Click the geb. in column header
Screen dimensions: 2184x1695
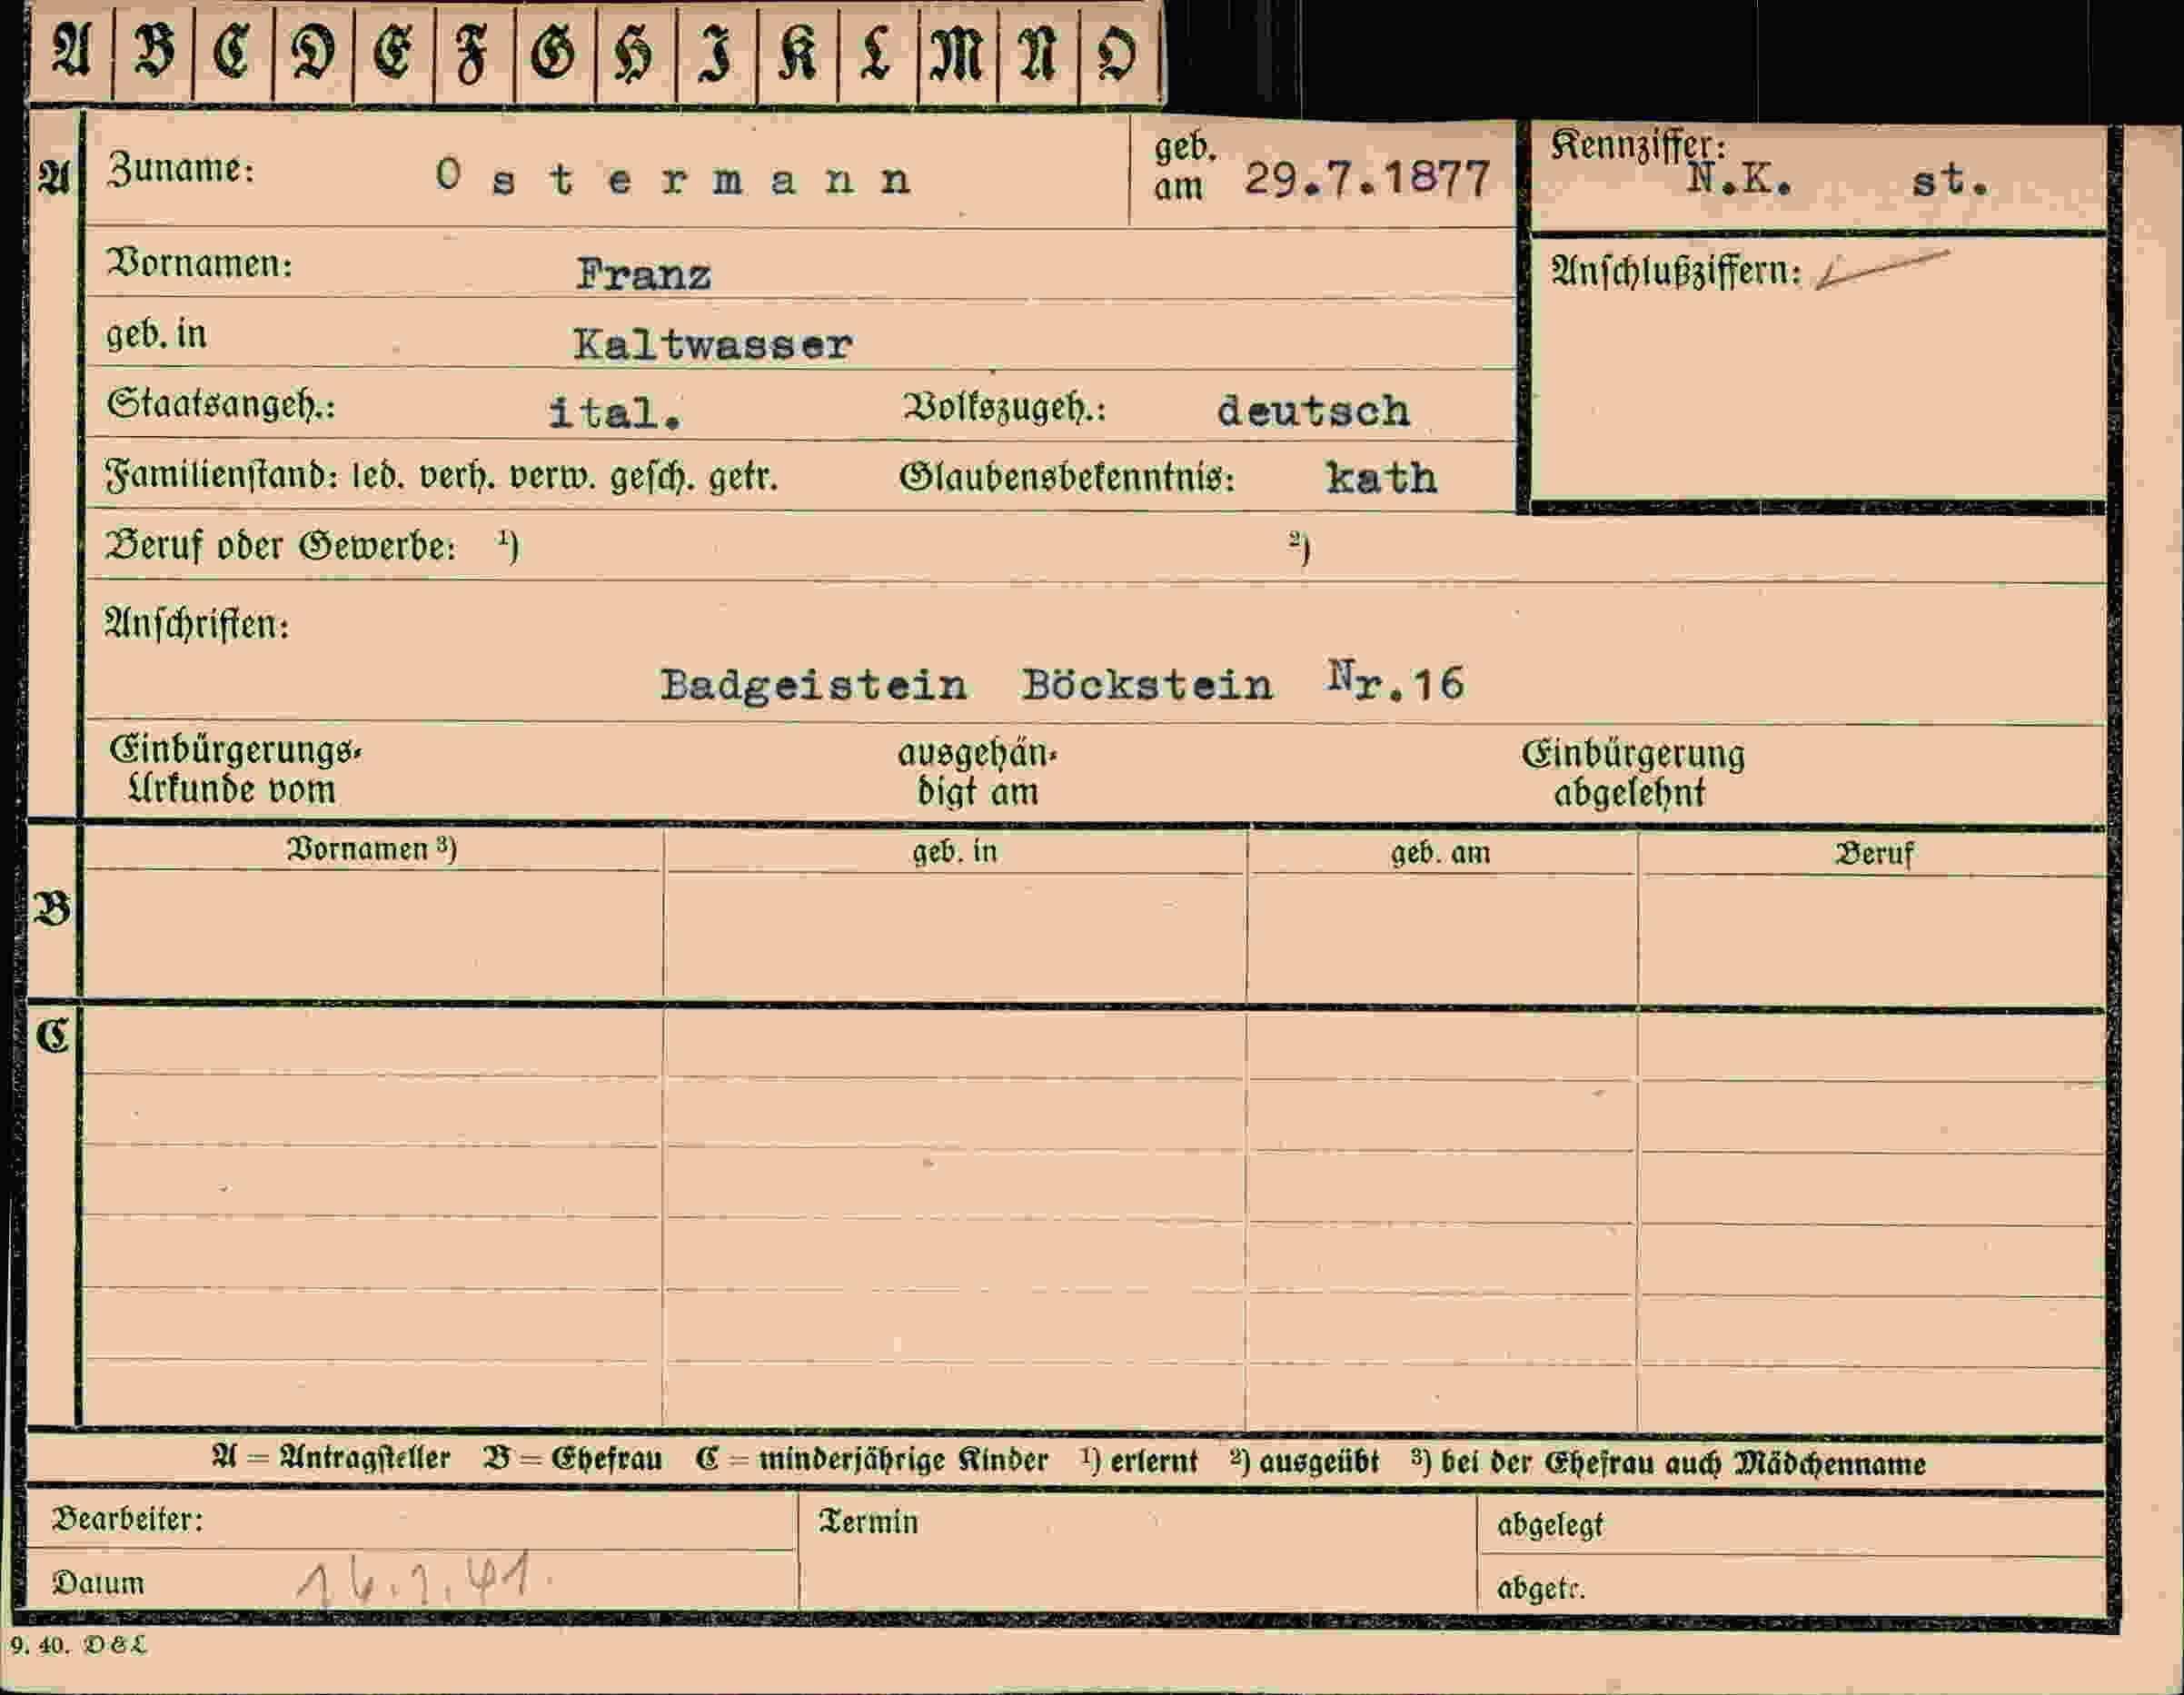(x=955, y=851)
